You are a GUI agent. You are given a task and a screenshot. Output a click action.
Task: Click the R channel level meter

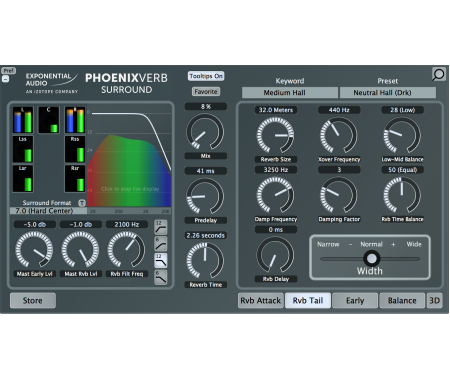coord(75,120)
